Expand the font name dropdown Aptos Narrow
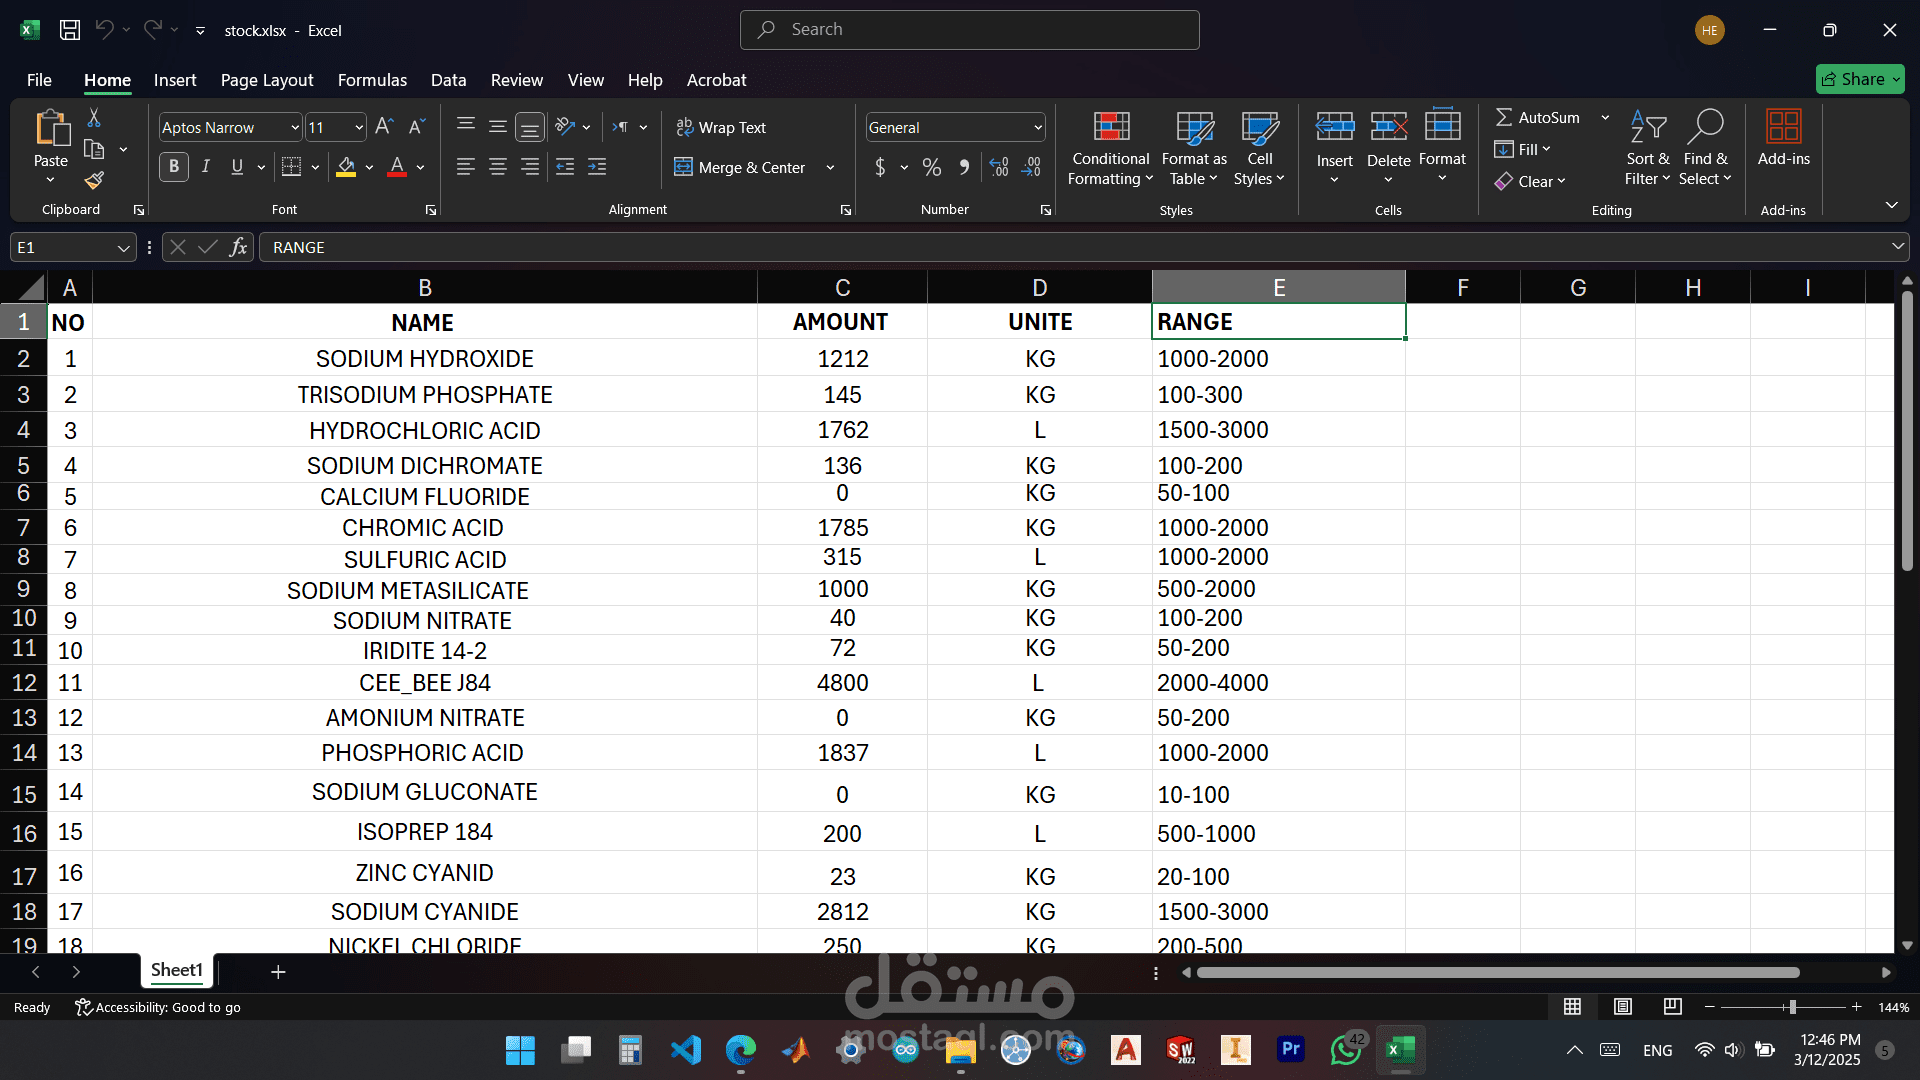The height and width of the screenshot is (1080, 1920). 295,128
